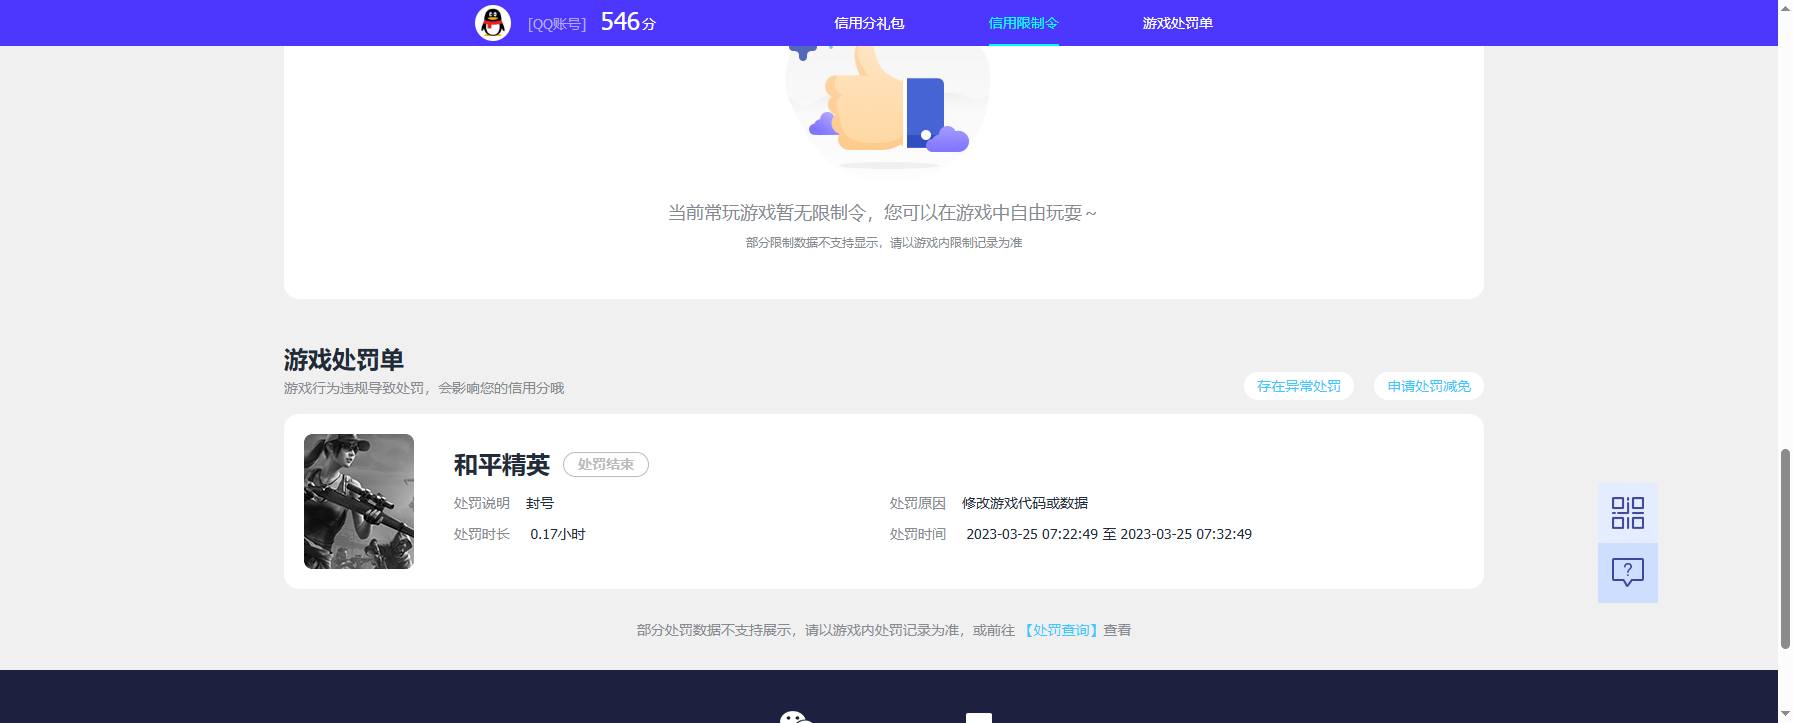
Task: Click the 处罚时长 field label
Action: point(482,534)
